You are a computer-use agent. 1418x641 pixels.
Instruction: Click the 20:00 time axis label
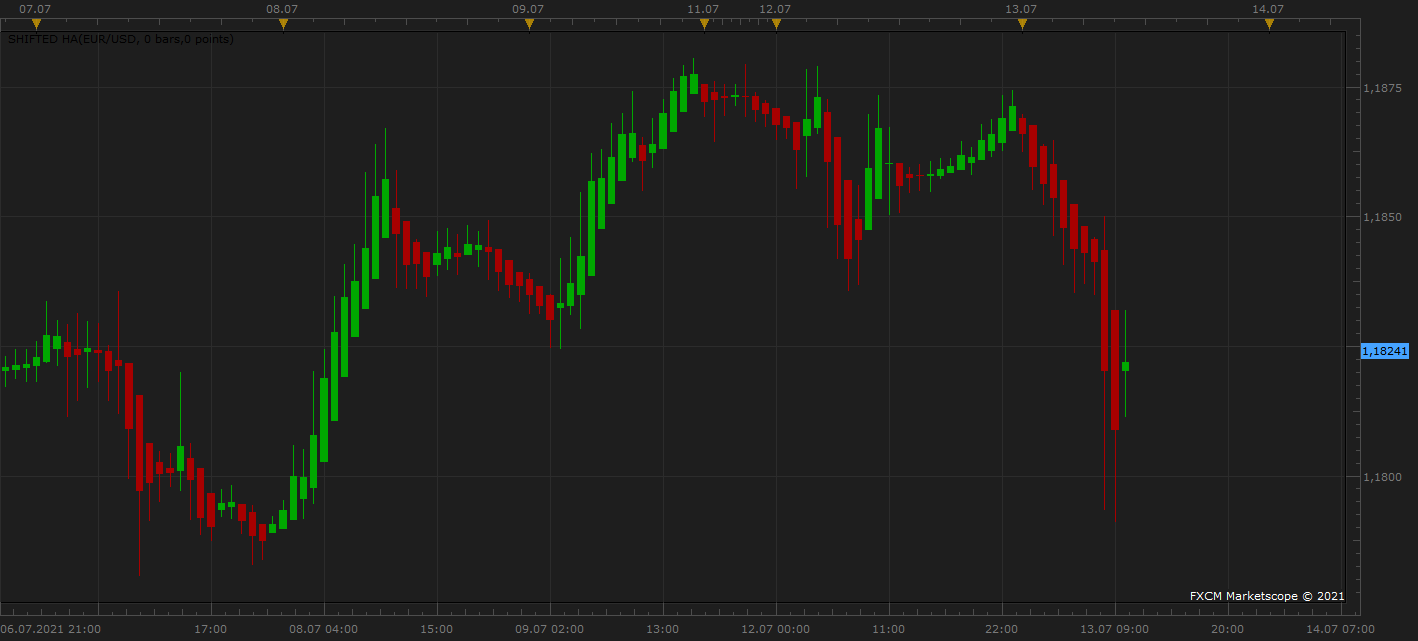[x=1227, y=629]
